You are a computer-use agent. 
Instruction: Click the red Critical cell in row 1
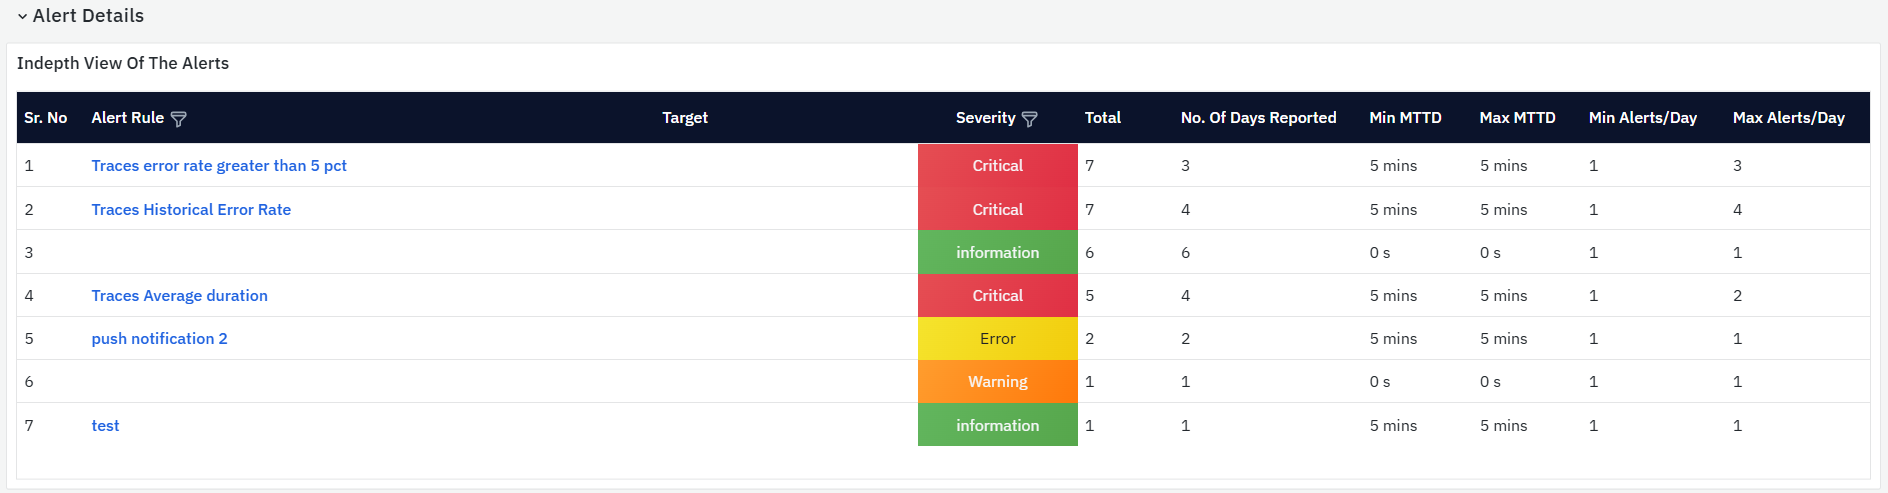pos(997,166)
